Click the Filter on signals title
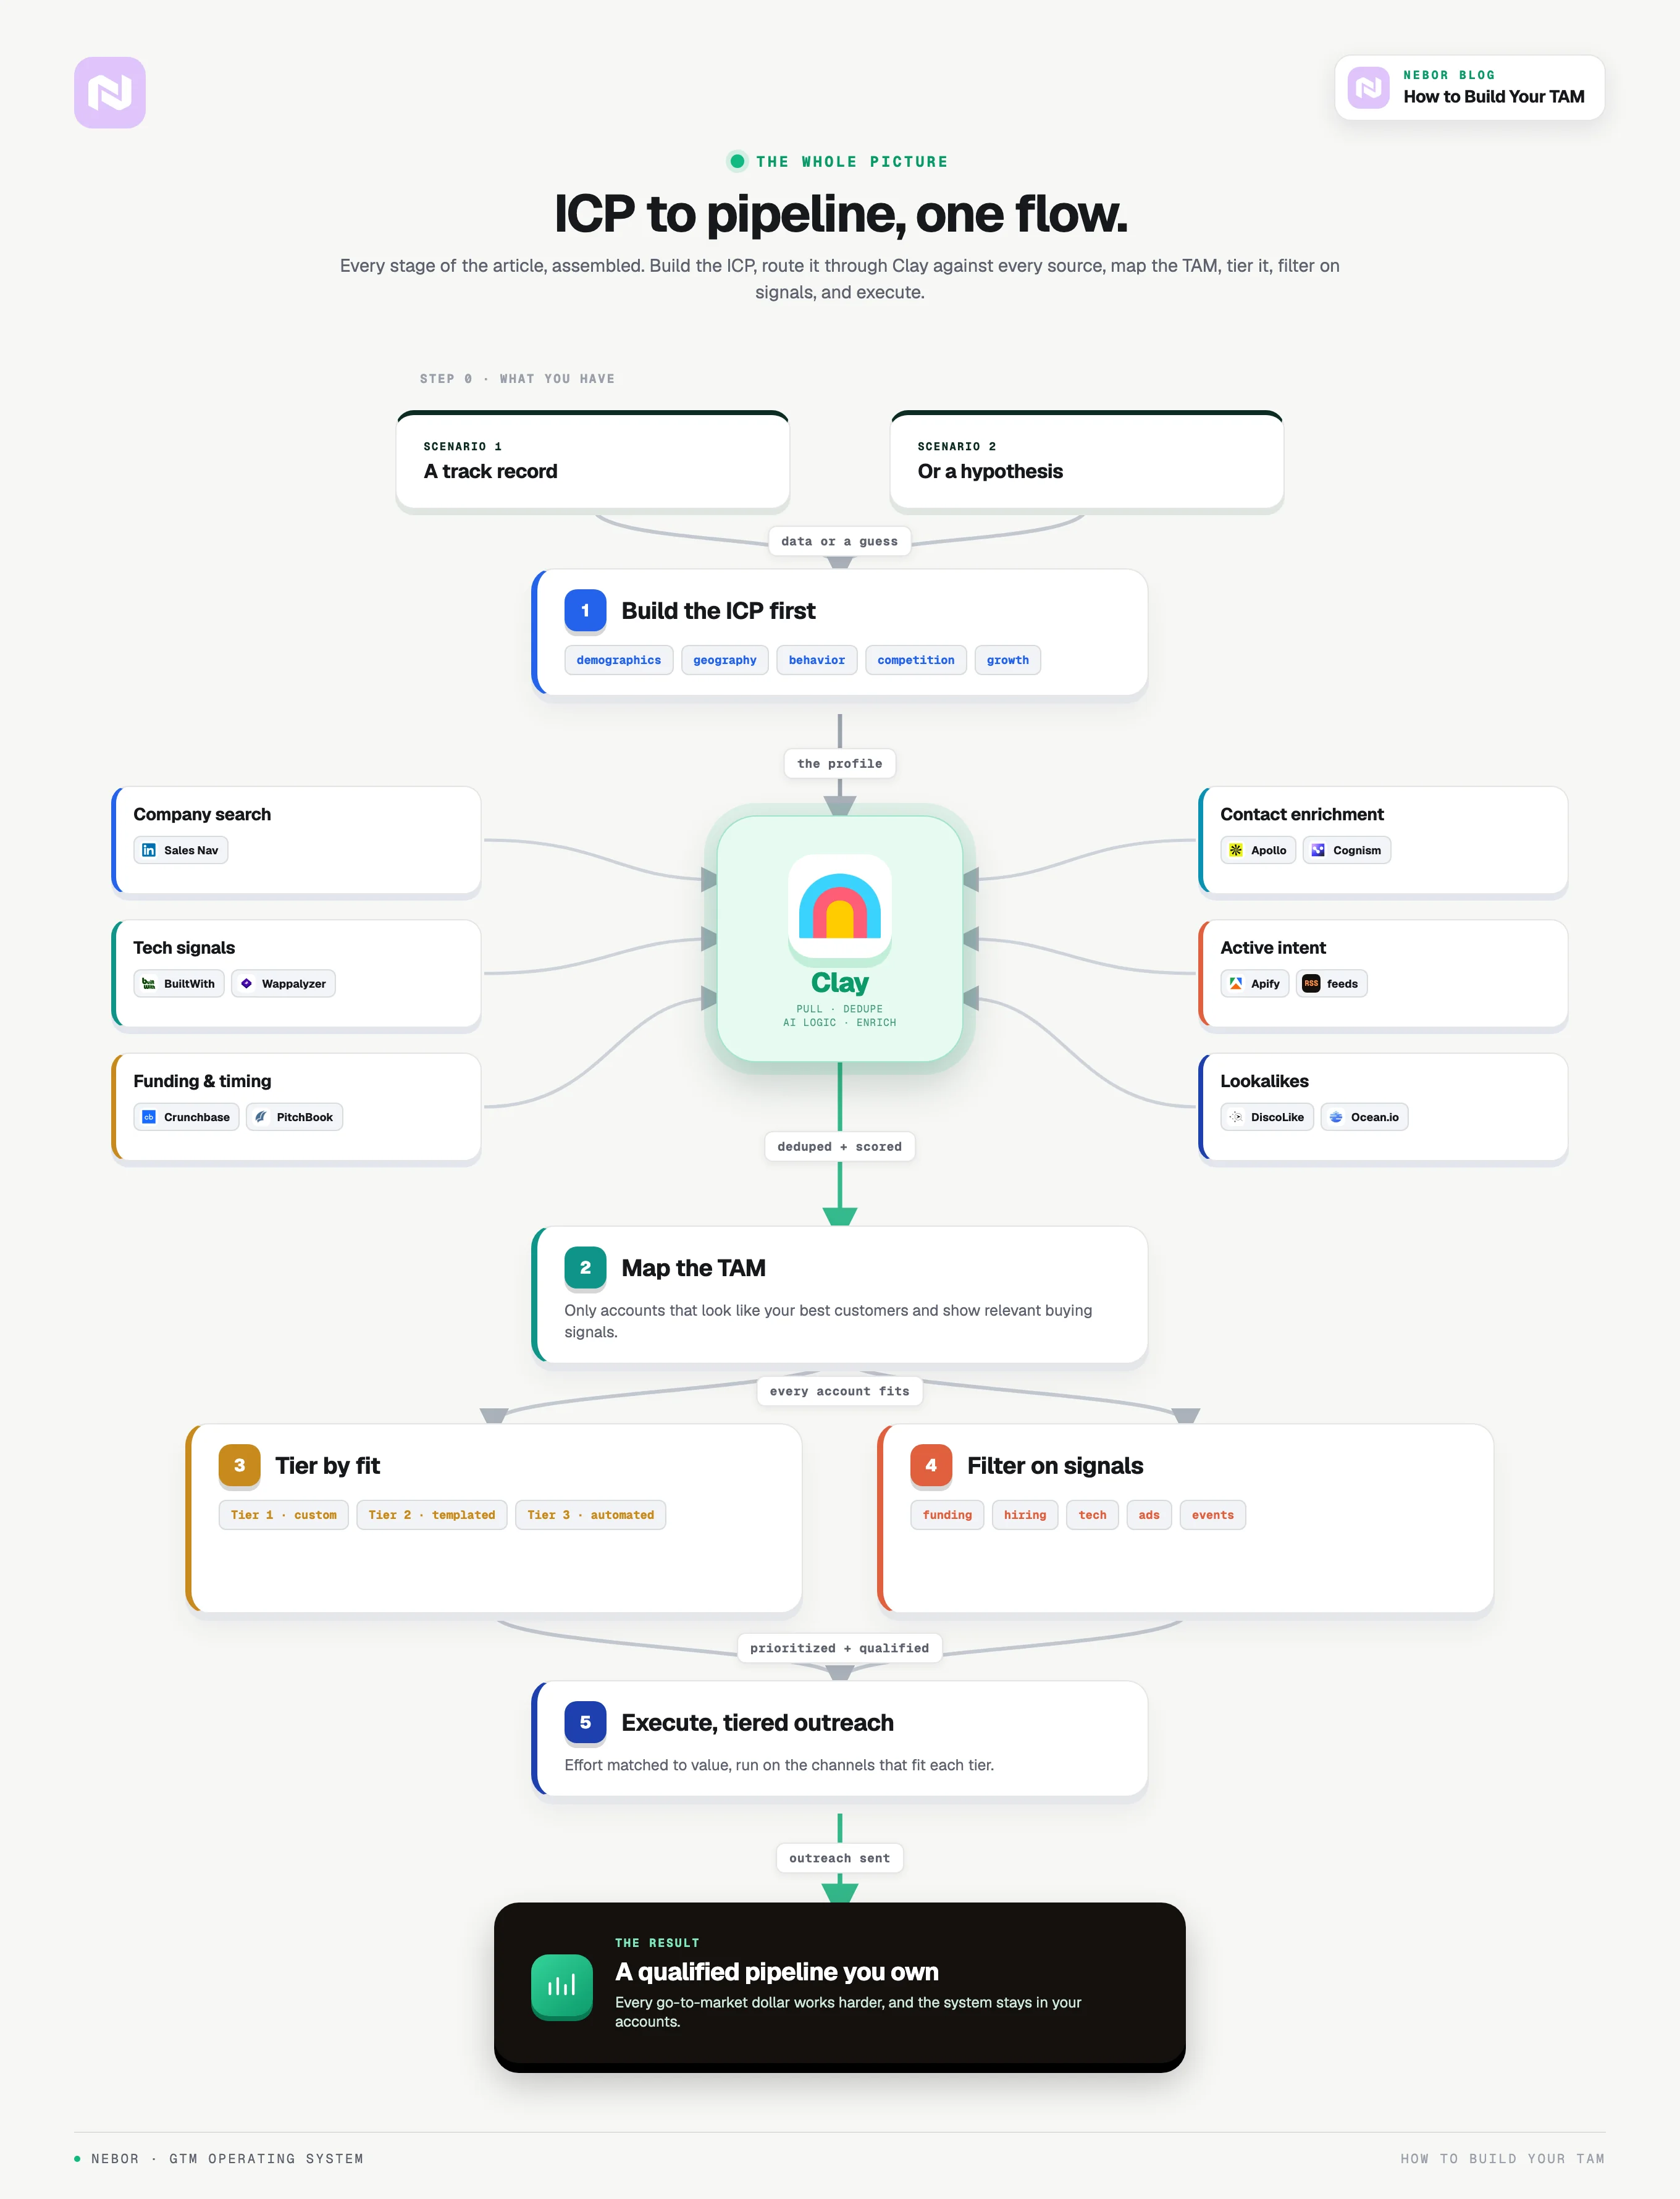Screen dimensions: 1680x2199 pyautogui.click(x=1055, y=1466)
